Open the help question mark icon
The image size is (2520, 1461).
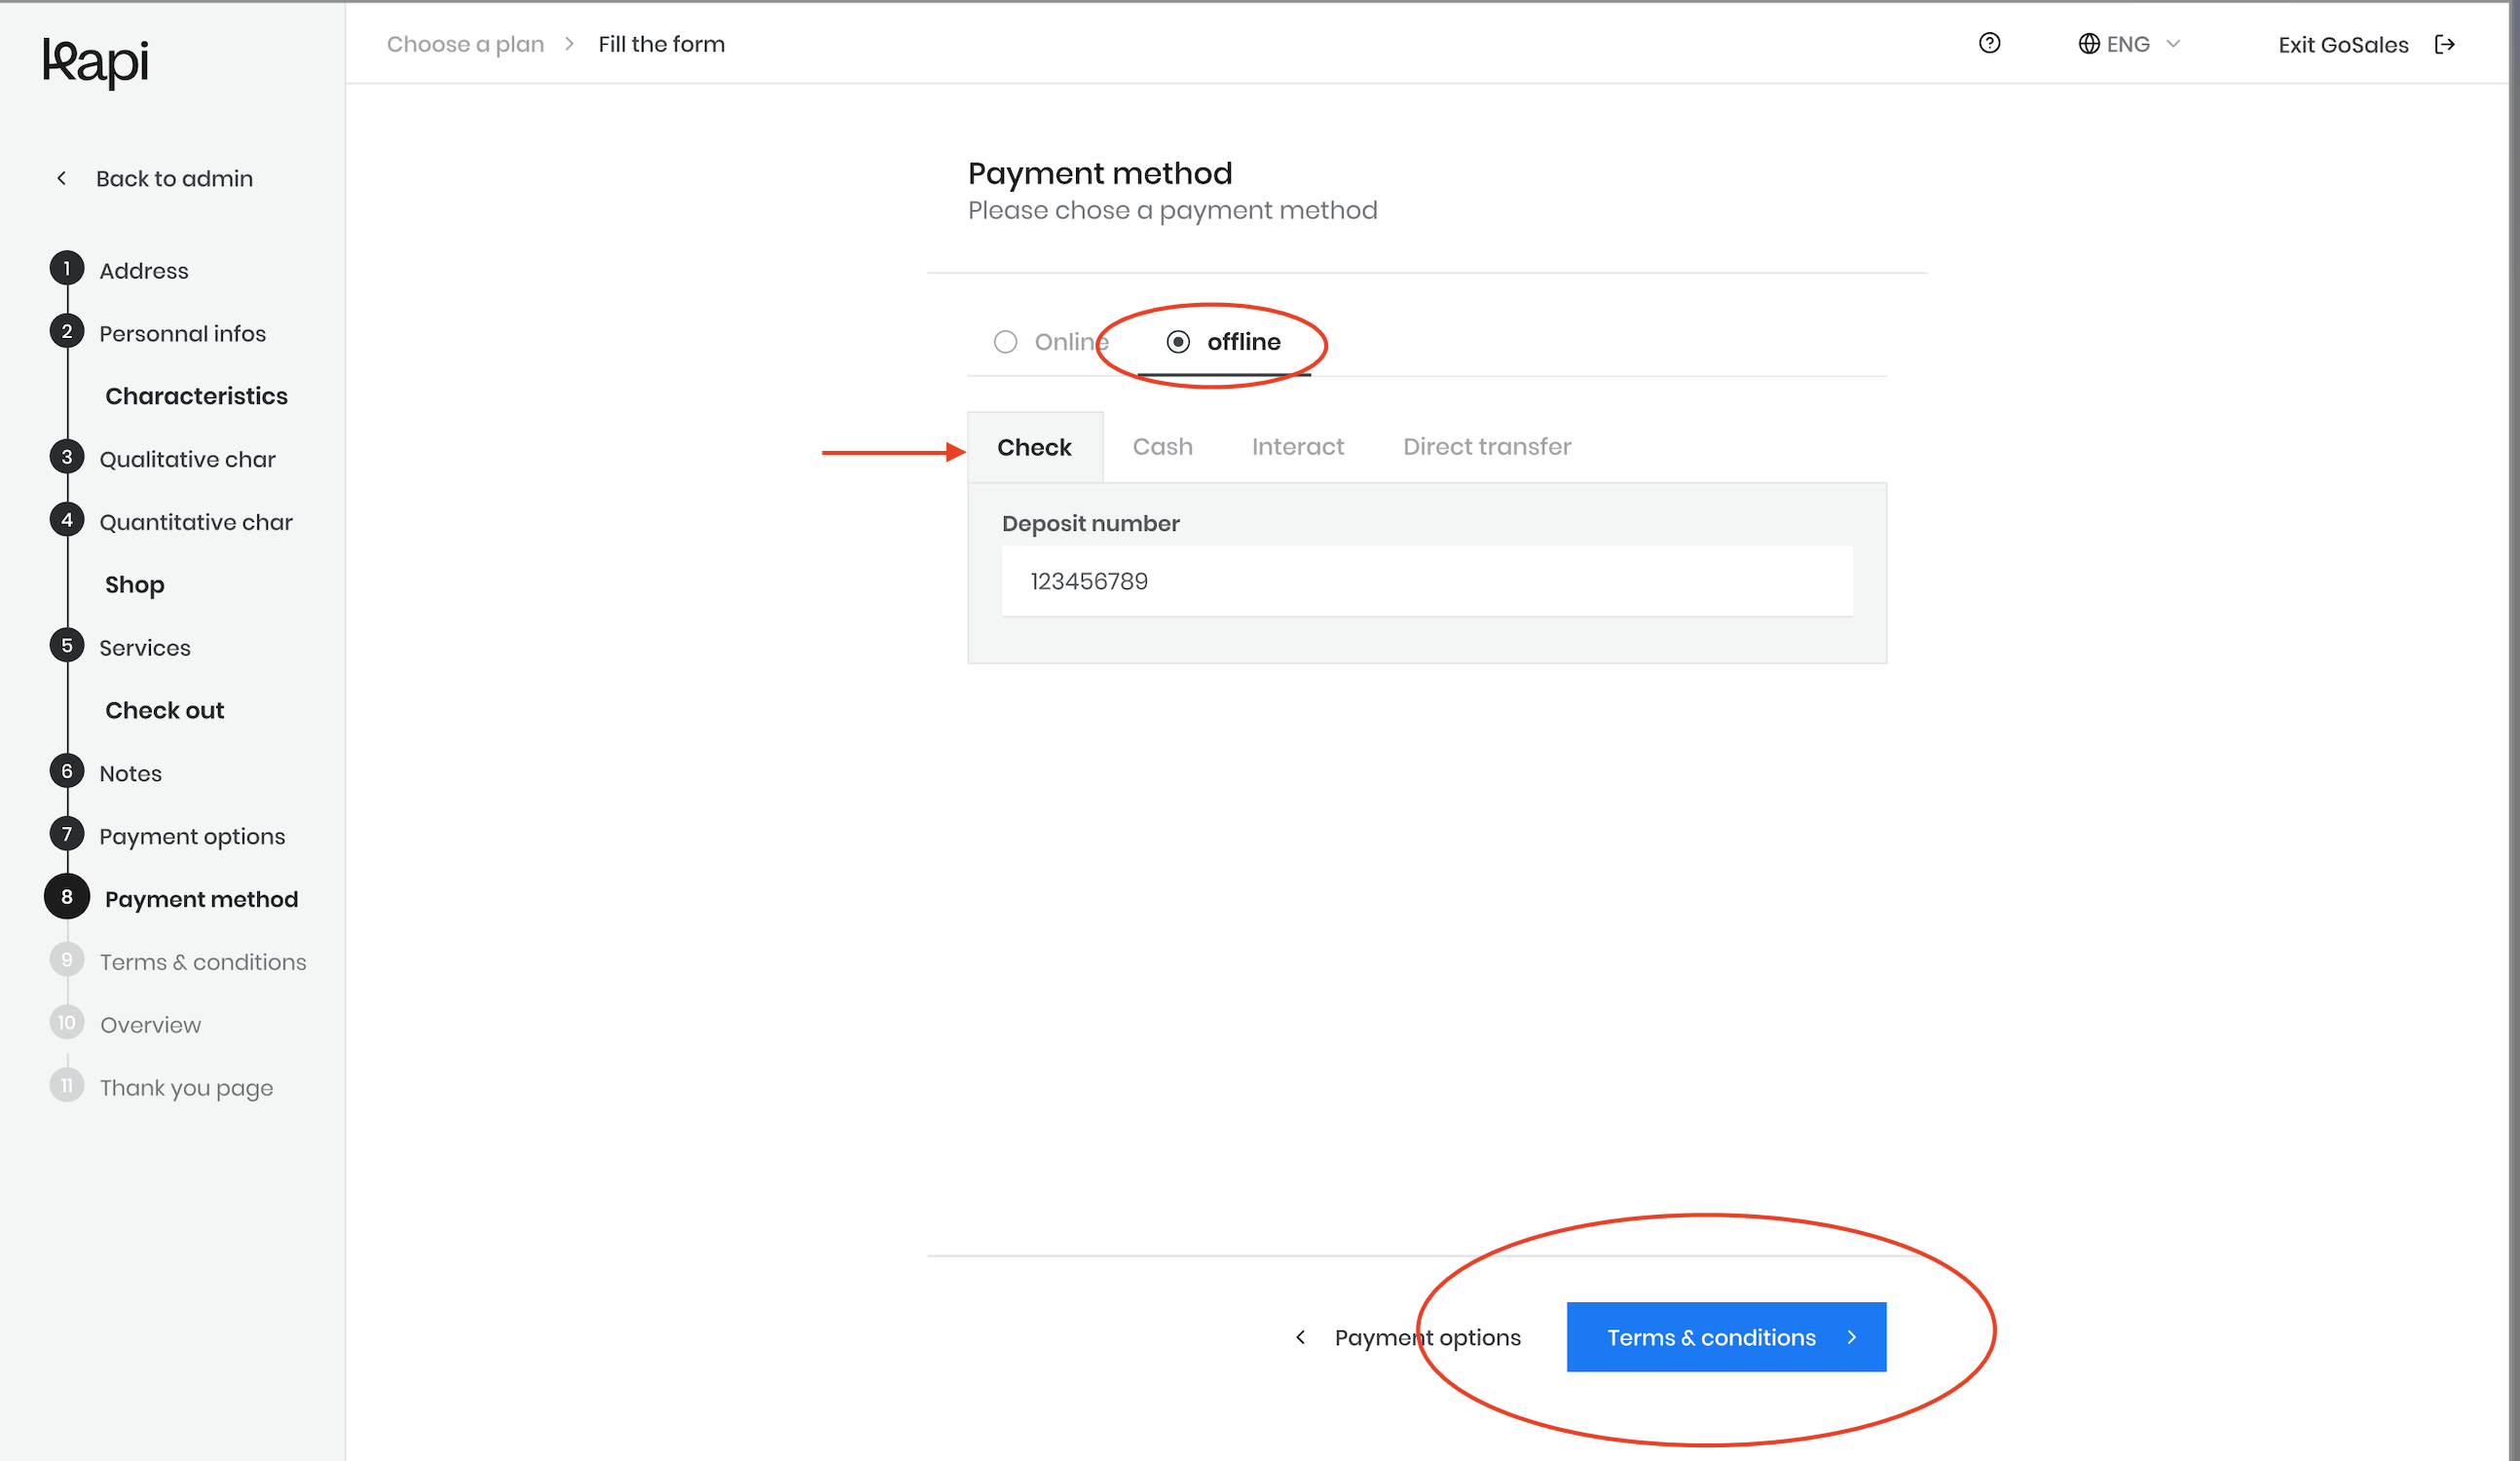(x=1989, y=43)
